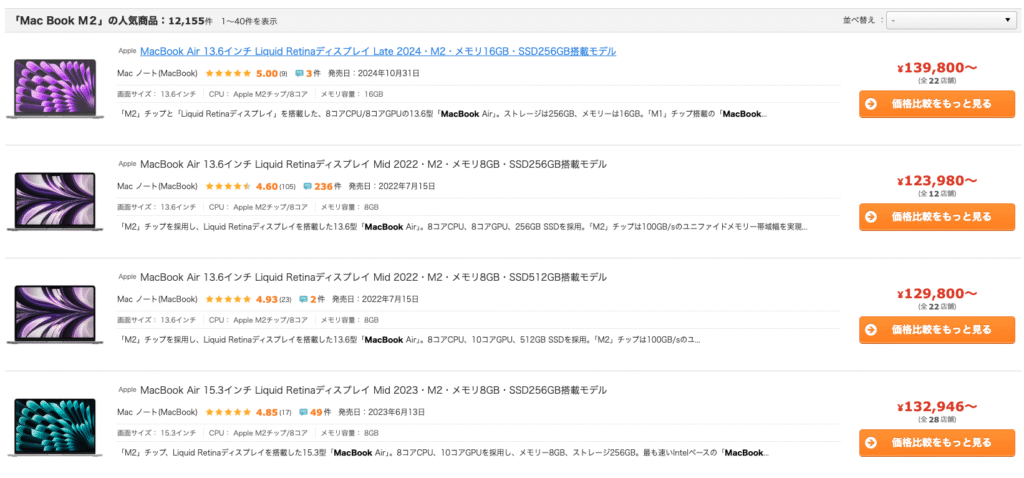
Task: Click 価格比較をもっと見る button for ¥139,800 item
Action: [936, 104]
